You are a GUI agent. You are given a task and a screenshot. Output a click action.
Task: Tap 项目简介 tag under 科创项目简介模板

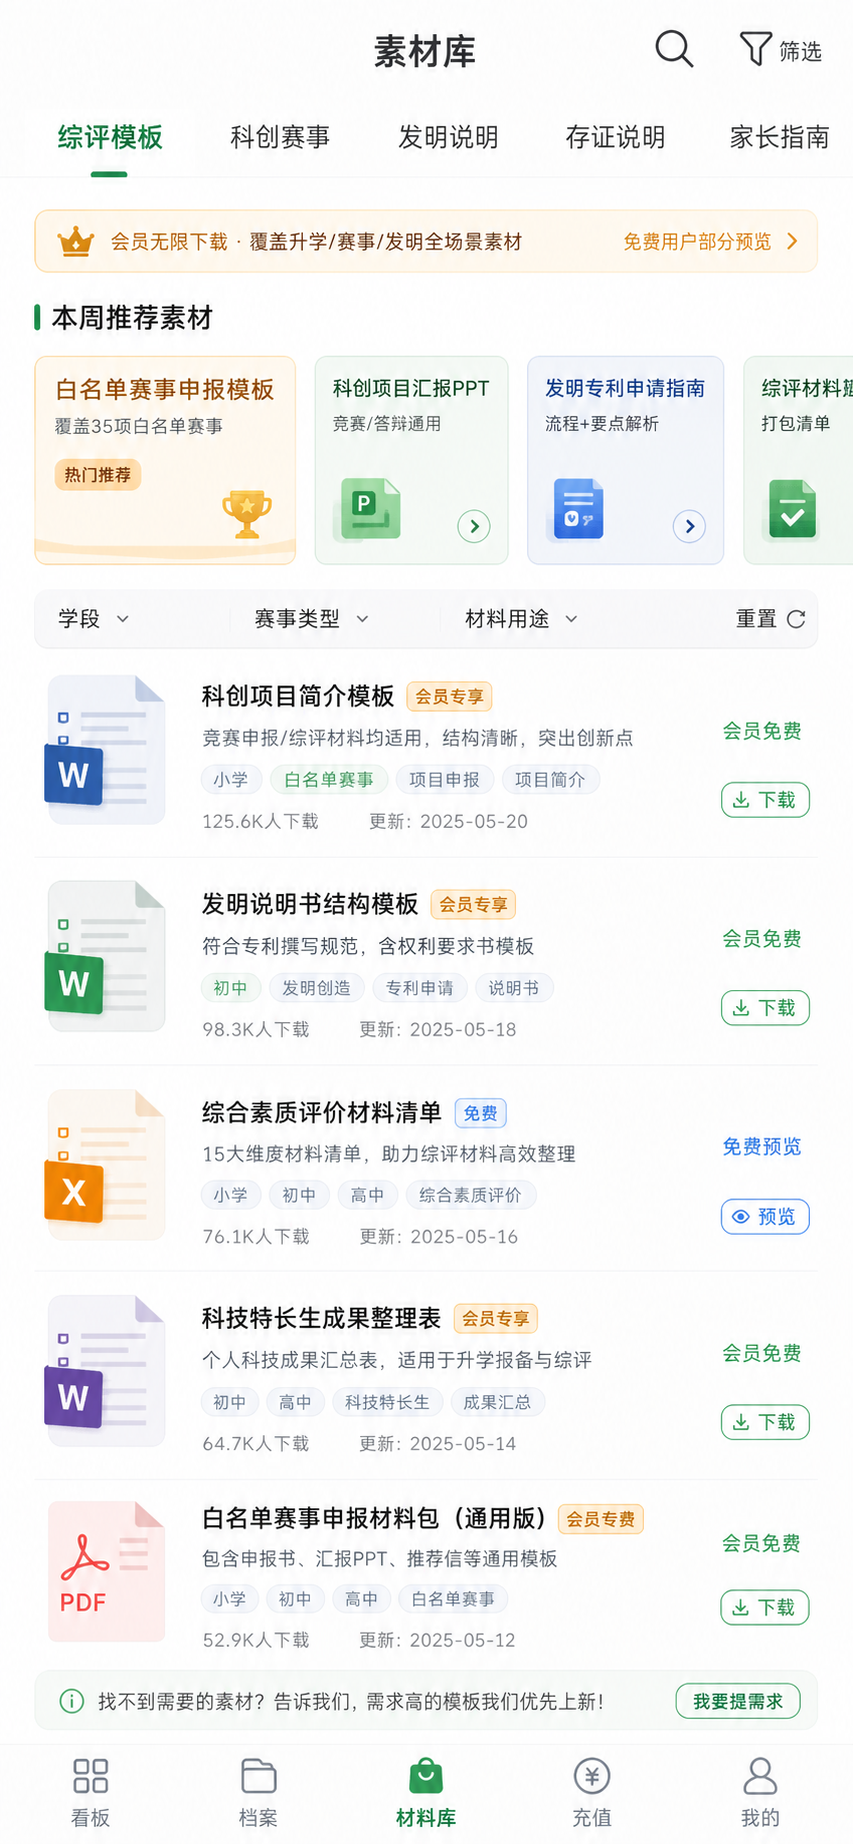coord(550,780)
